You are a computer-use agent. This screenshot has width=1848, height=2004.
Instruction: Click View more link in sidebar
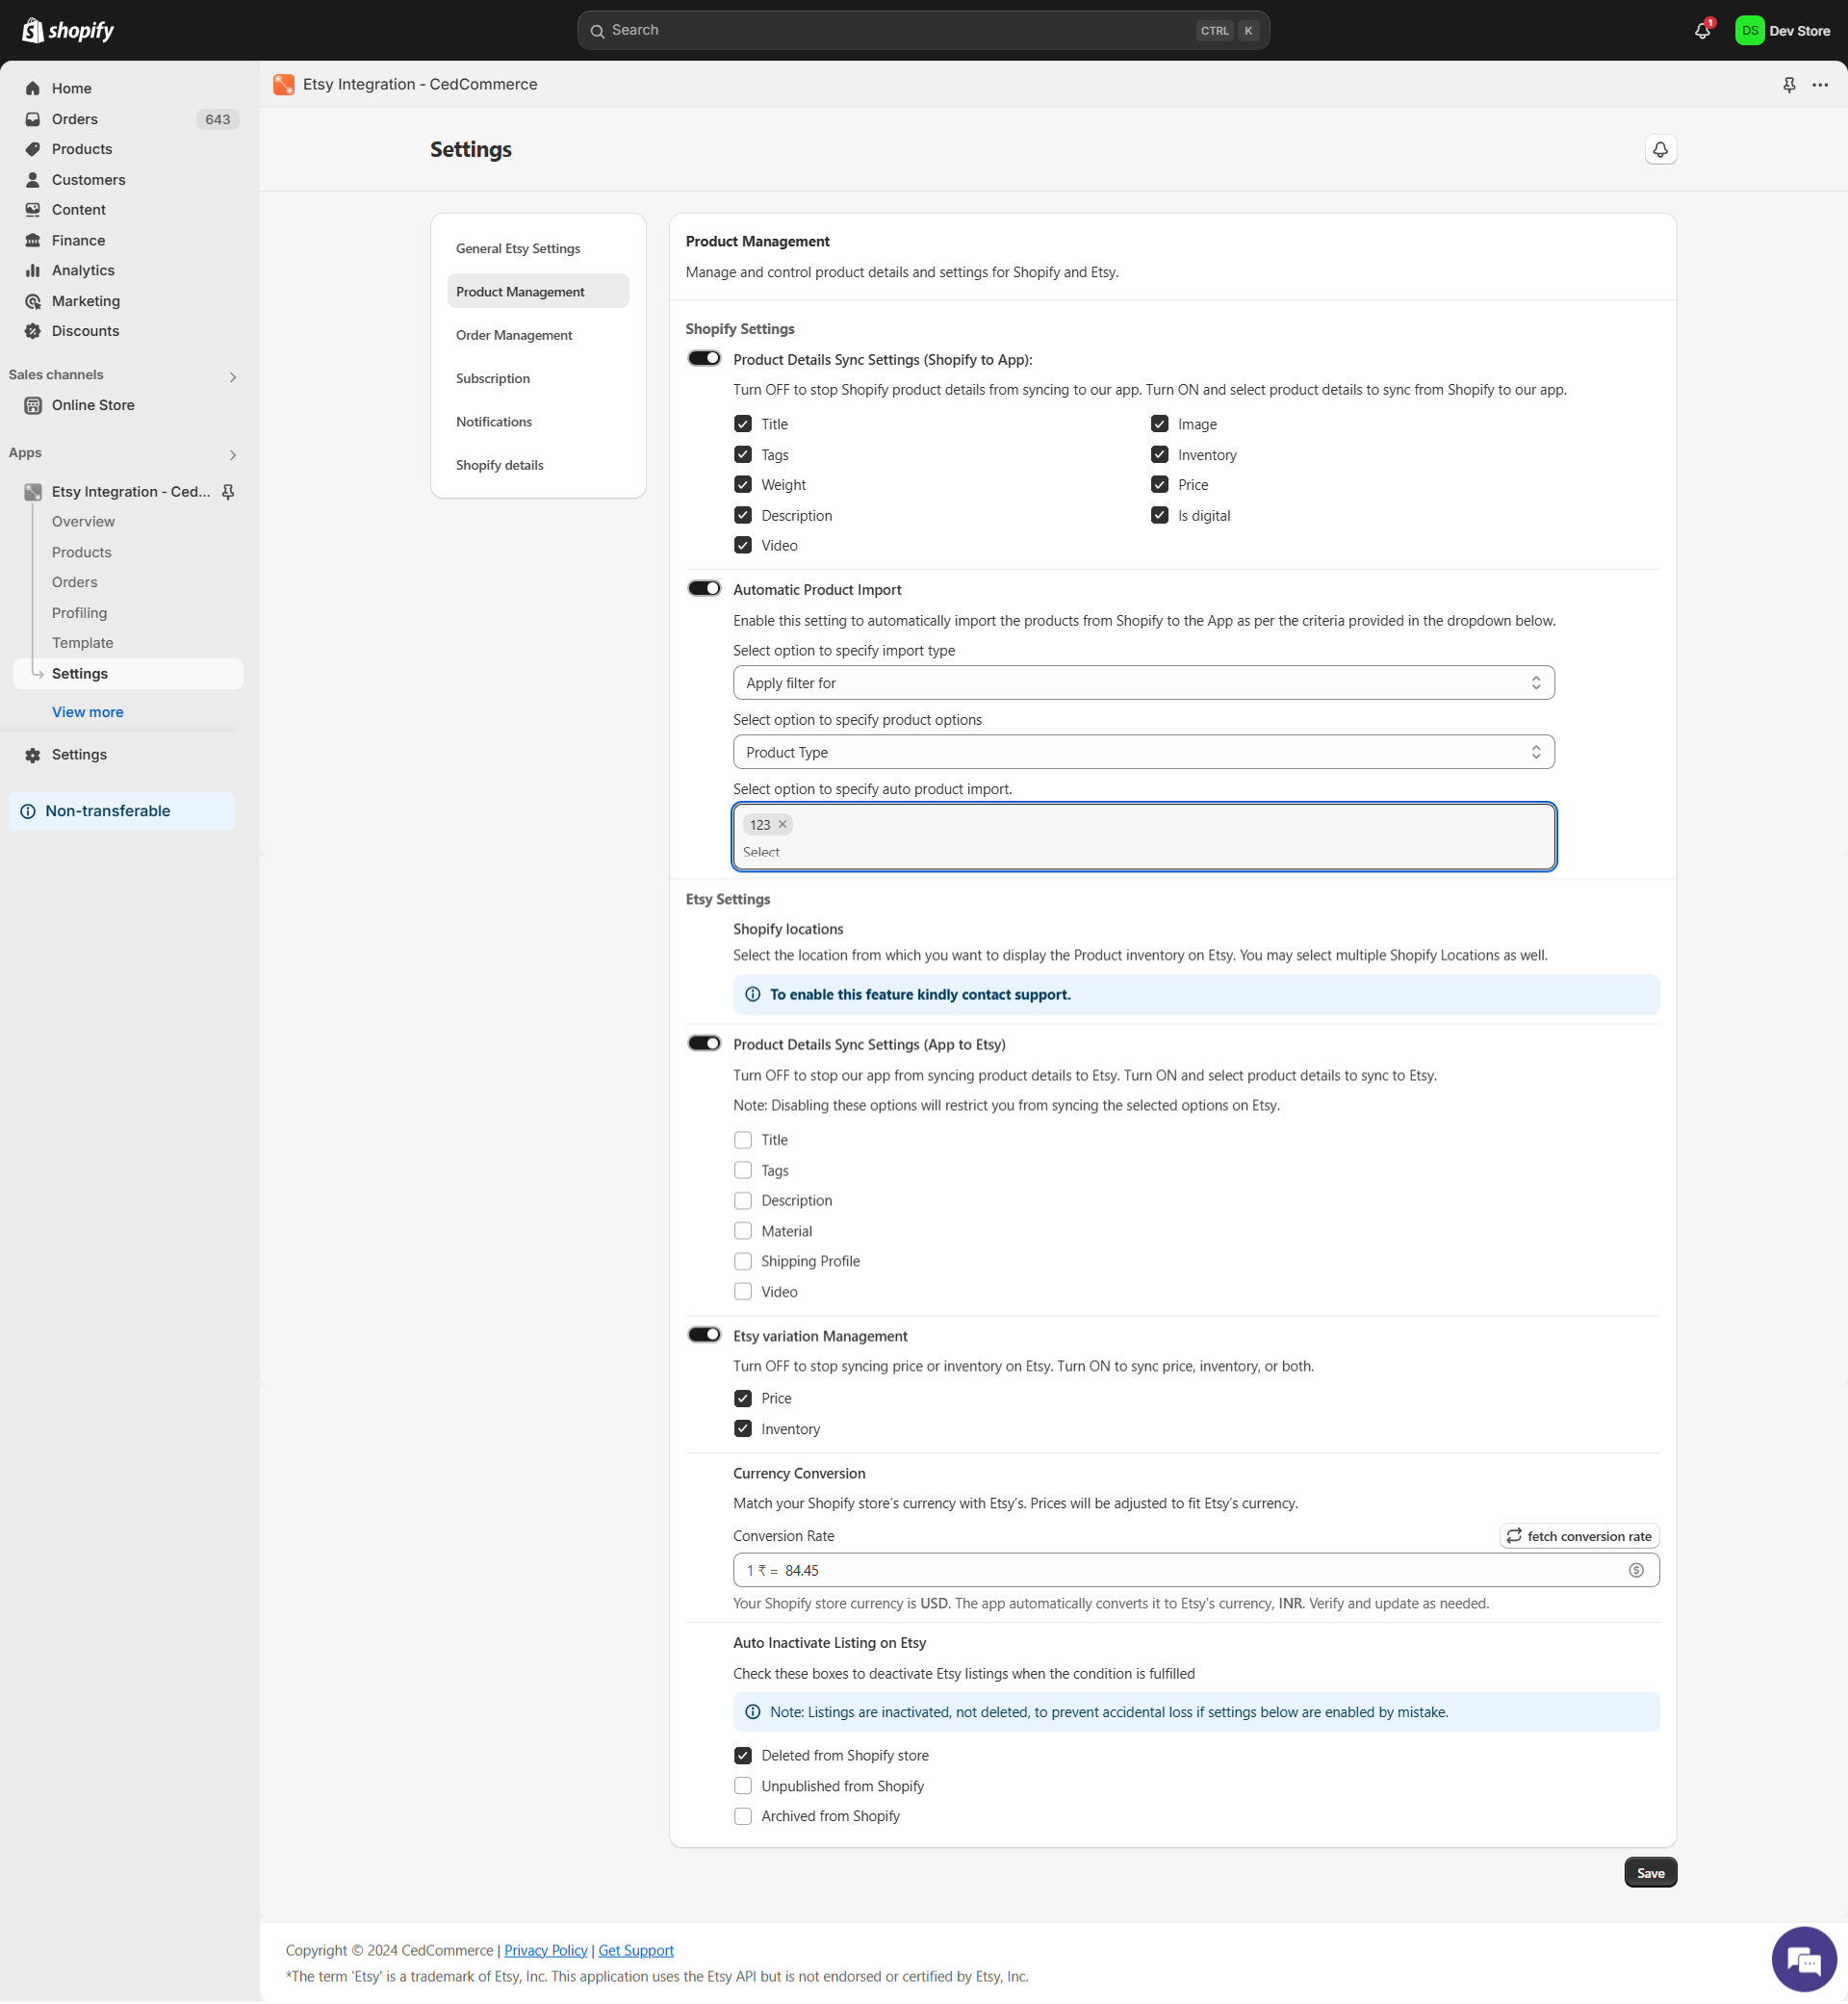[87, 712]
